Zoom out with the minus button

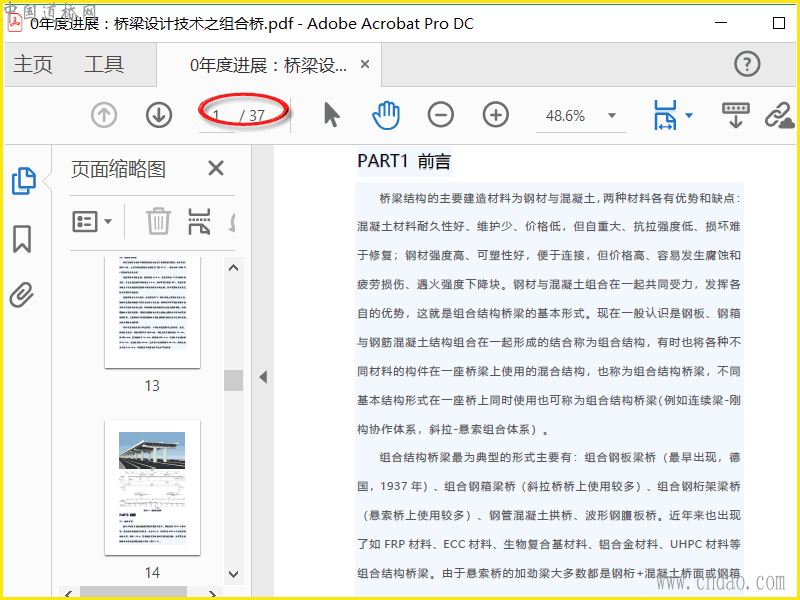click(441, 115)
